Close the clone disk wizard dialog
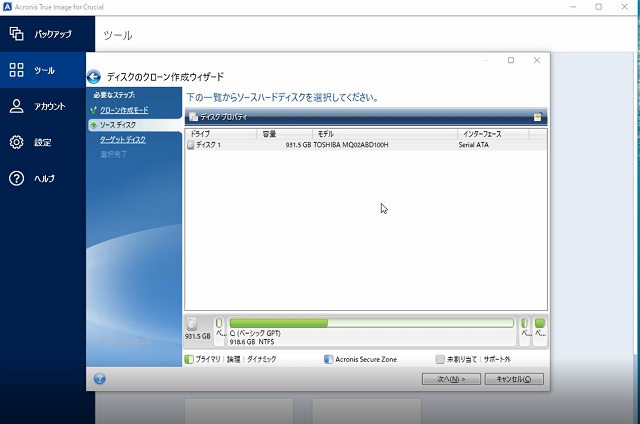The image size is (640, 424). [537, 60]
